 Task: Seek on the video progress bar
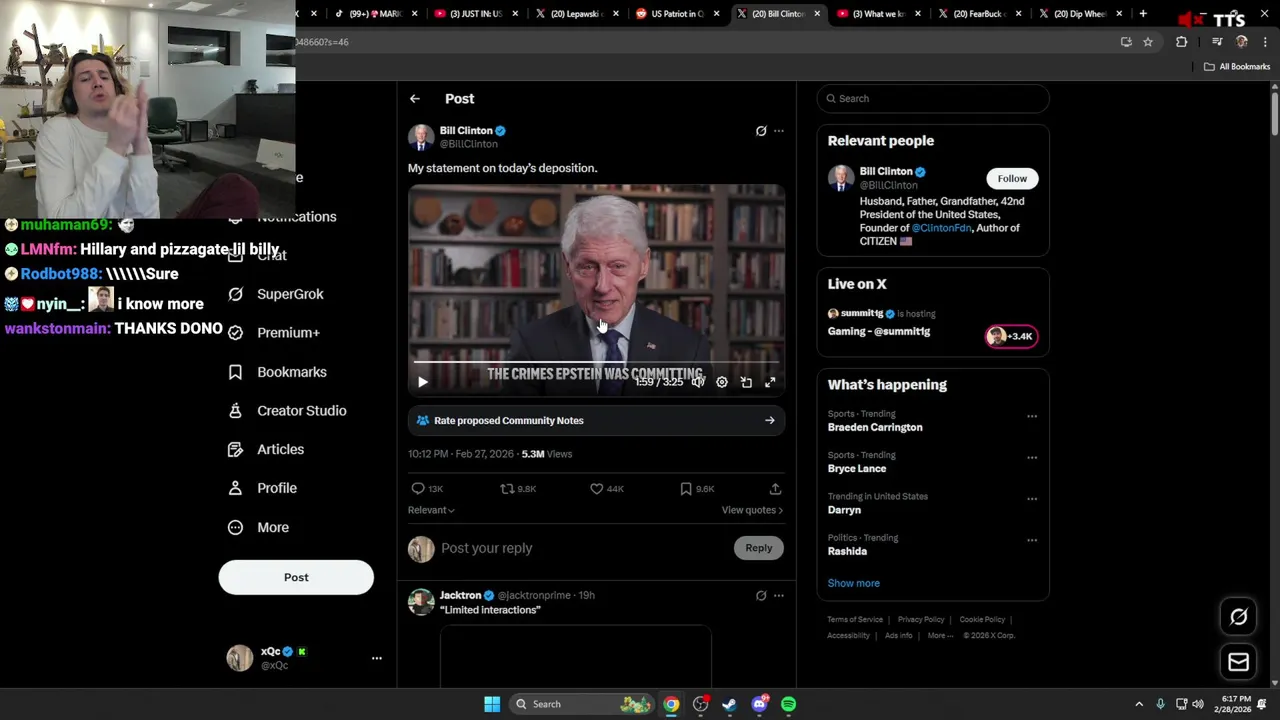coord(596,362)
